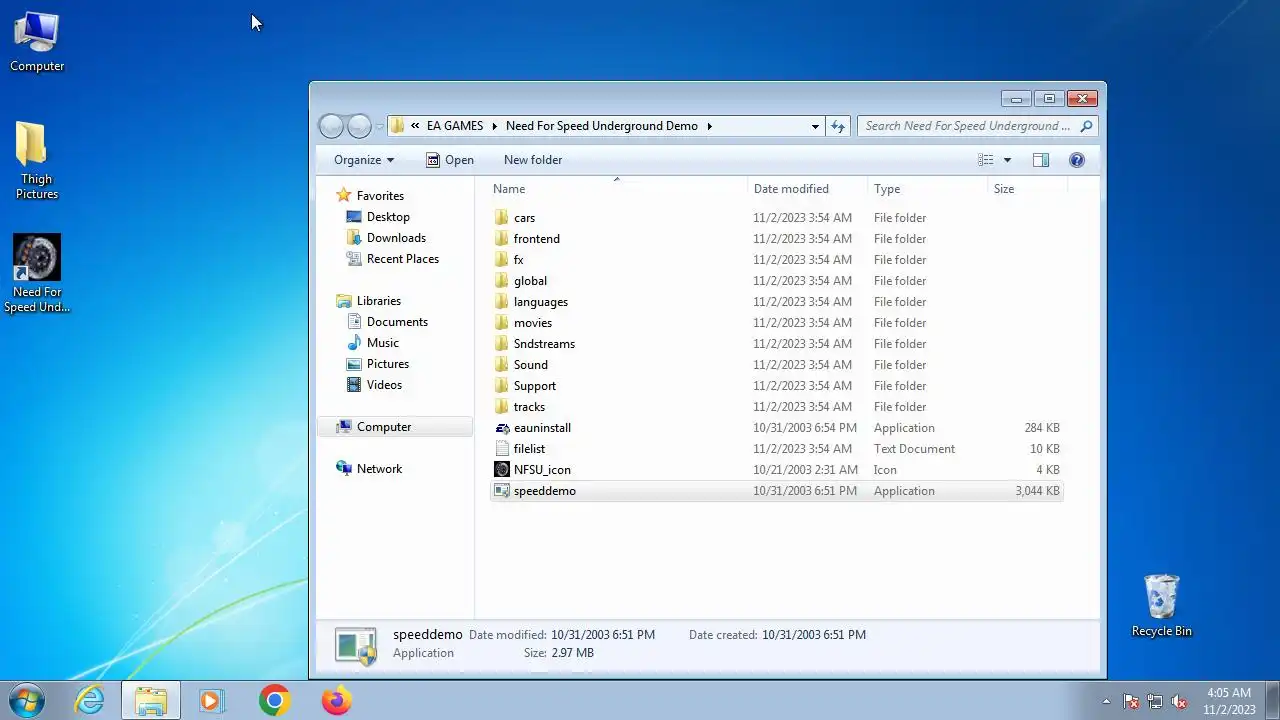Click the Explorer Back navigation arrow
Screen dimensions: 1280x720
click(x=331, y=126)
